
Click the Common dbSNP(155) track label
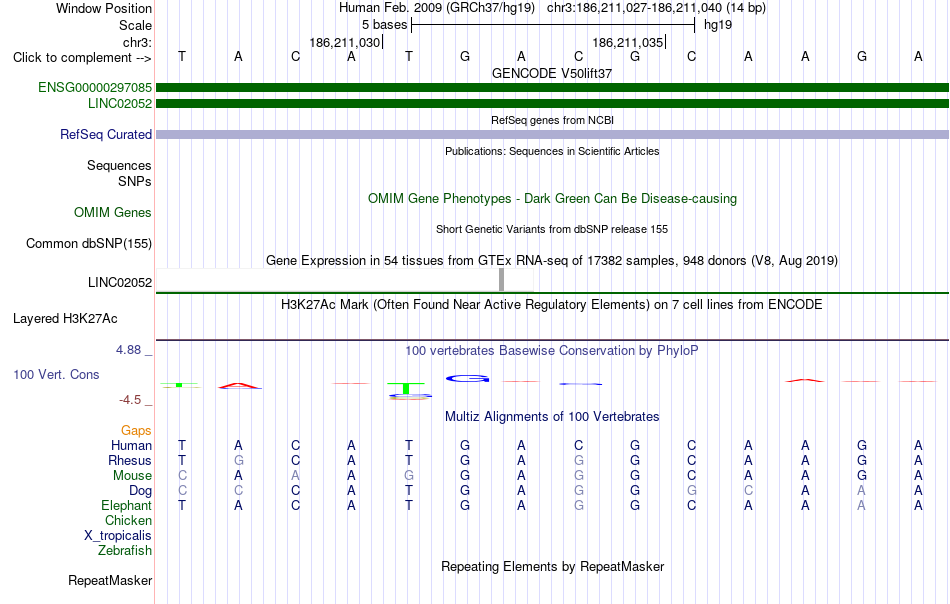click(x=89, y=244)
